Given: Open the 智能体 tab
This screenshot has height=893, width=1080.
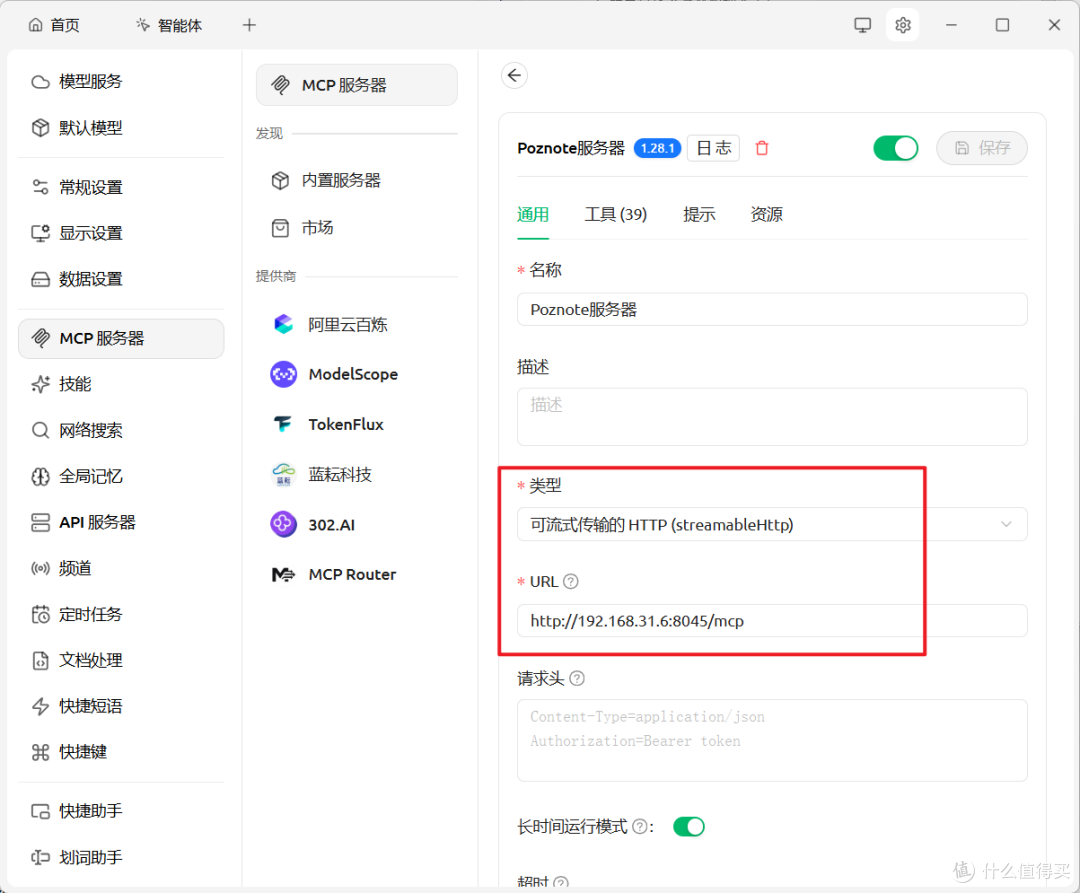Looking at the screenshot, I should coord(169,25).
